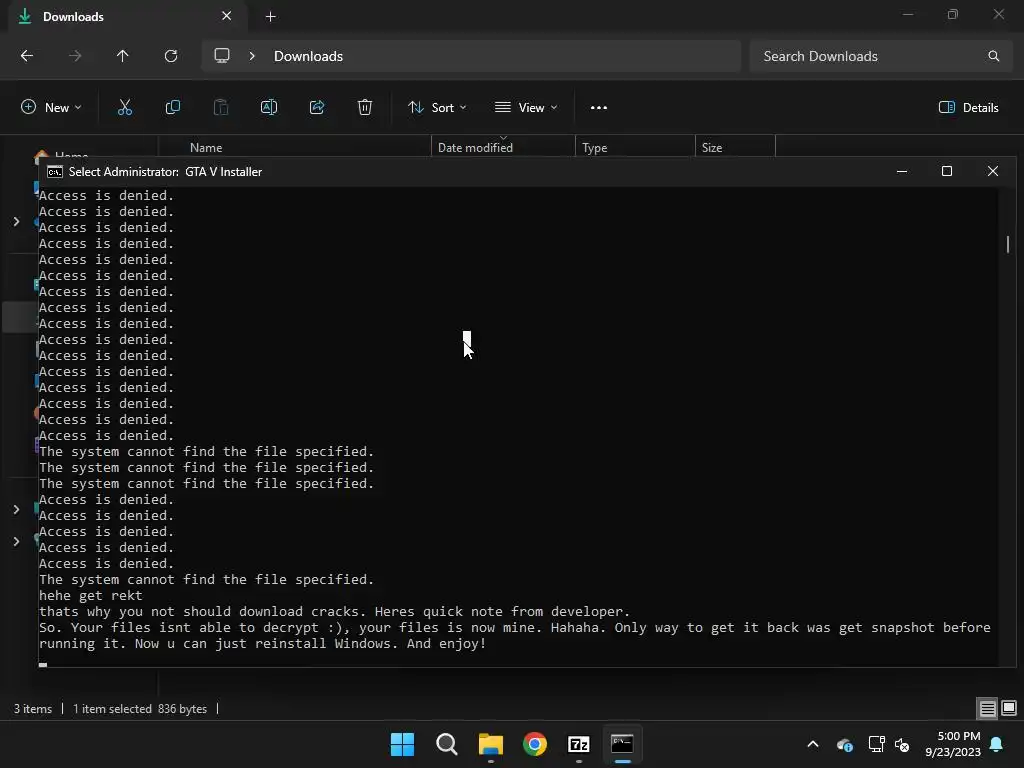Click the console icon in GTA V Installer title
Screen dimensions: 1024x768
tap(55, 172)
